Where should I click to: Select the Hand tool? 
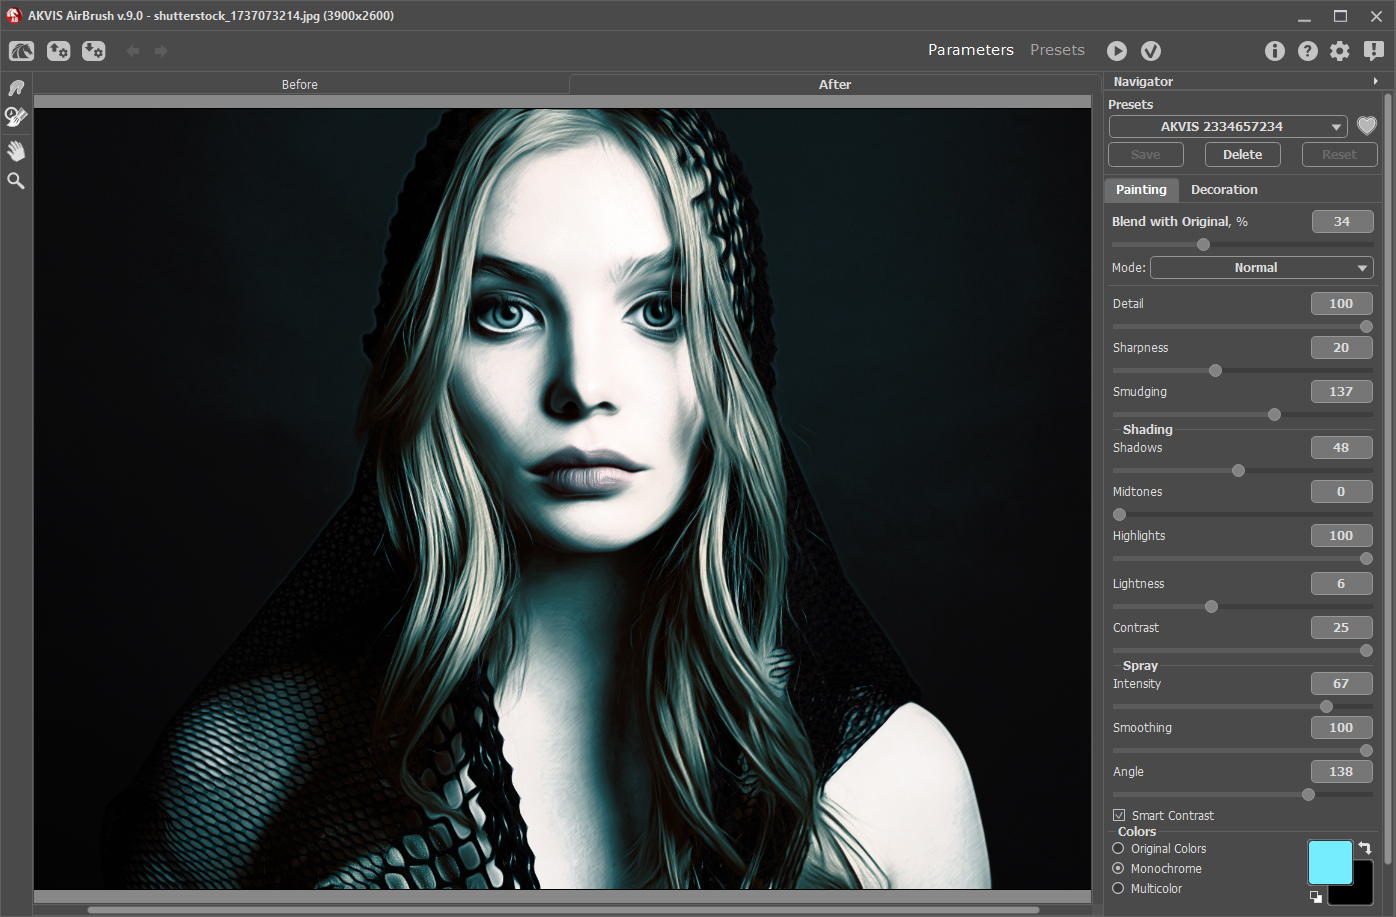point(16,150)
